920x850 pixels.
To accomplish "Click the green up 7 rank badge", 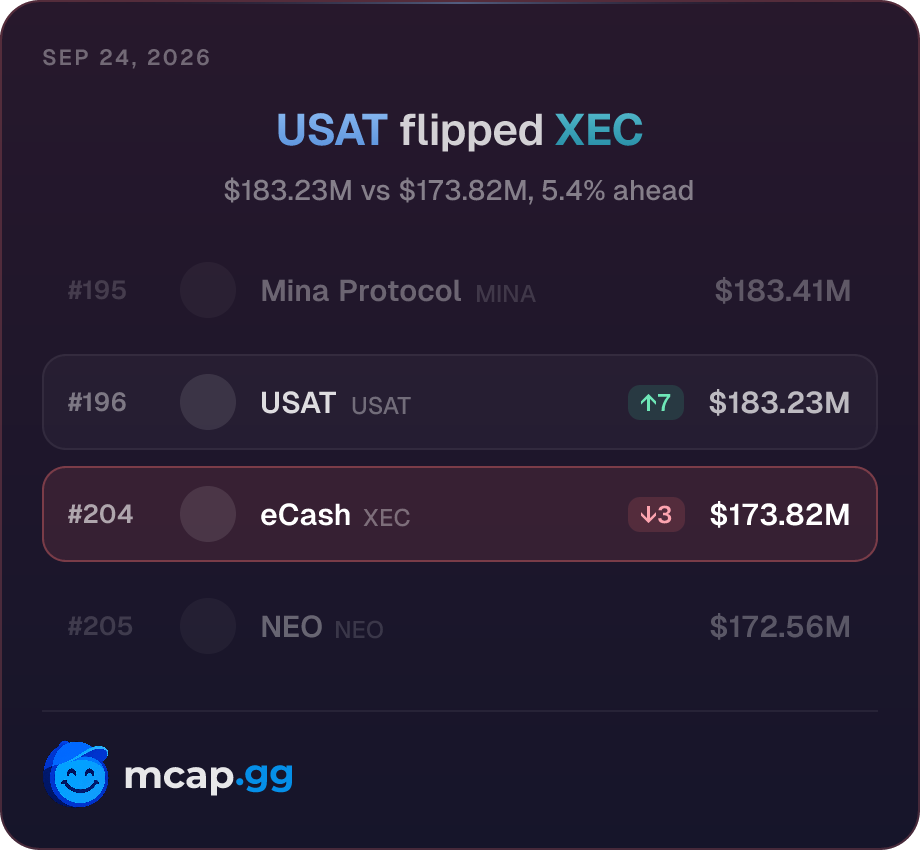I will tap(655, 402).
